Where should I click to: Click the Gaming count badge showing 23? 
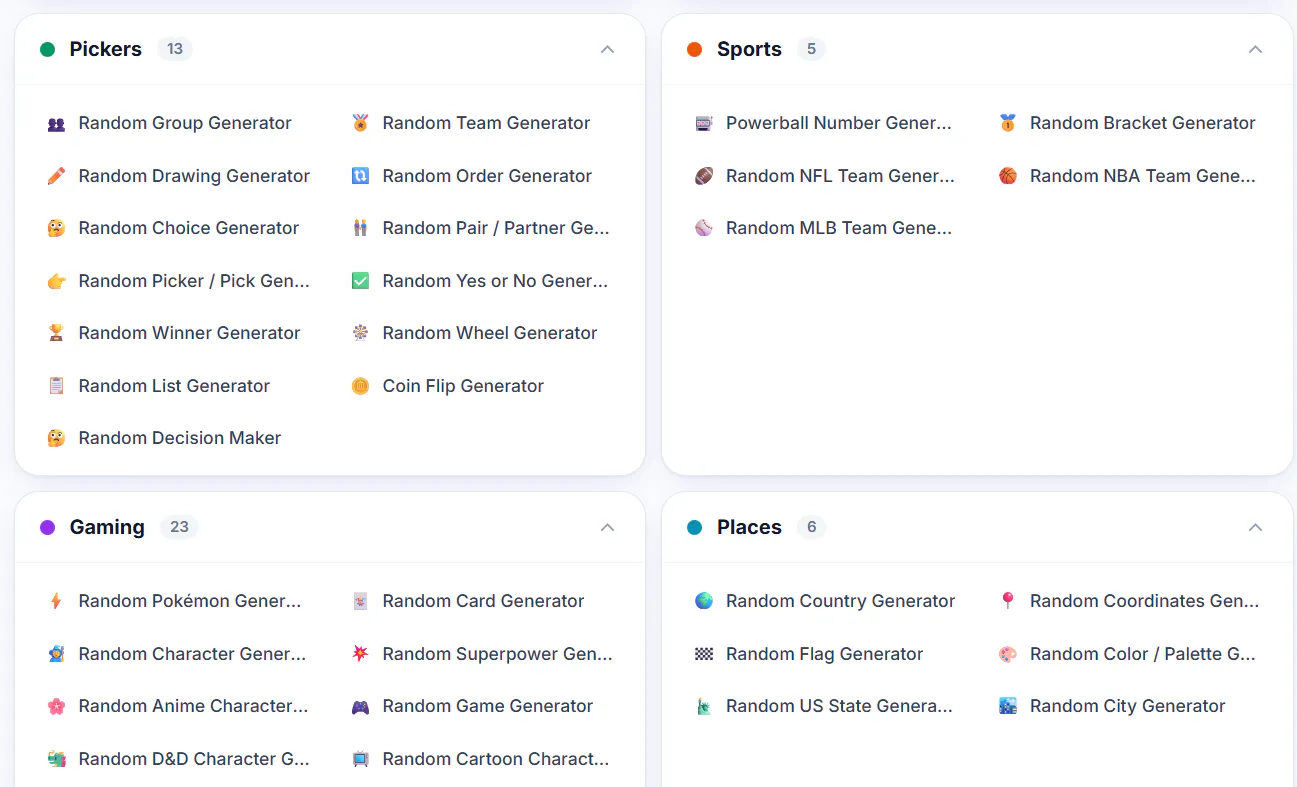(179, 527)
